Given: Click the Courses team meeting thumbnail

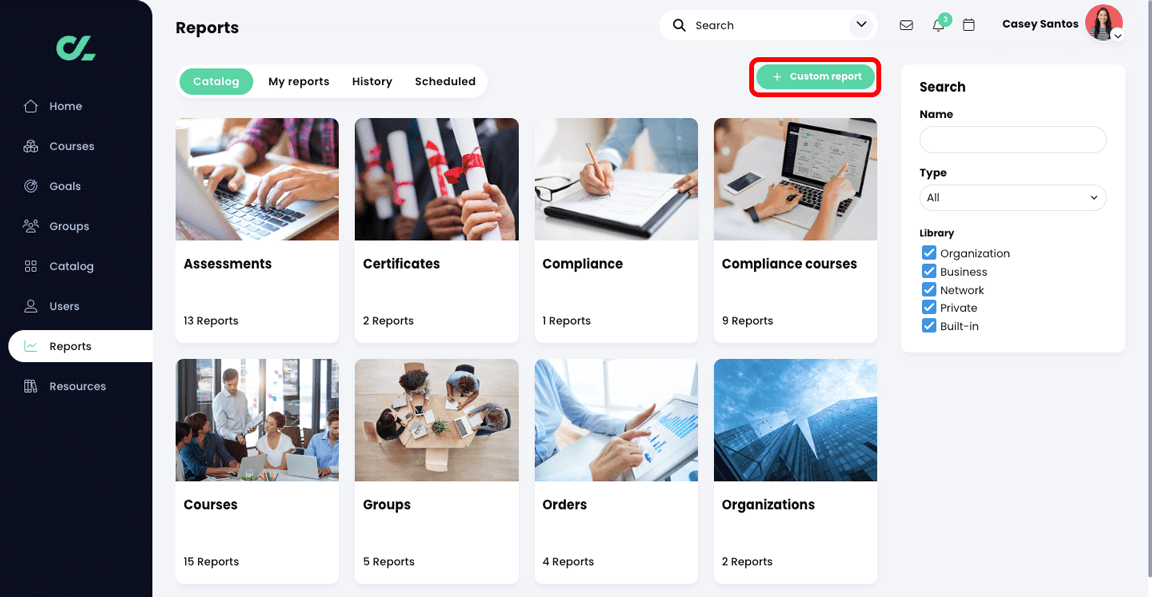Looking at the screenshot, I should click(257, 420).
